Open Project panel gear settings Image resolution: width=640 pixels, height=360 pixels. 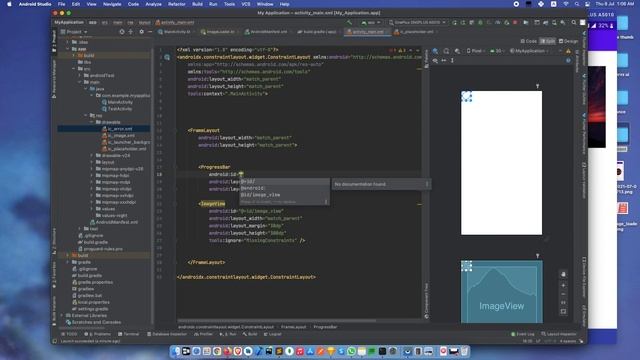tap(141, 31)
